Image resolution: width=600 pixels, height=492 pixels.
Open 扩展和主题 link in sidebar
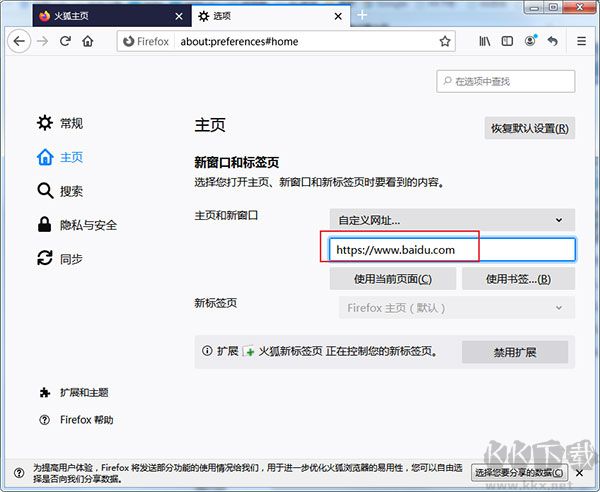pos(74,393)
